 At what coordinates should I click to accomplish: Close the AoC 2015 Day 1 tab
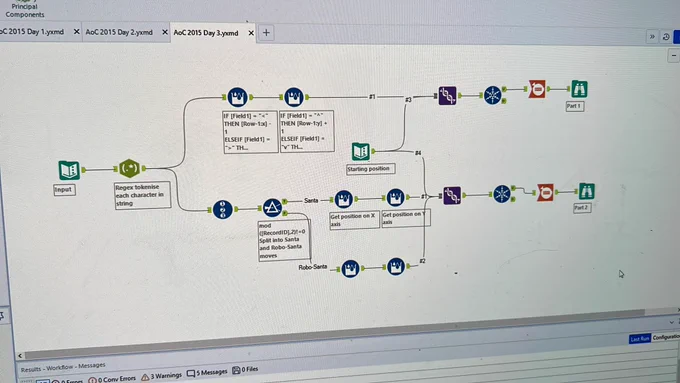coord(76,32)
